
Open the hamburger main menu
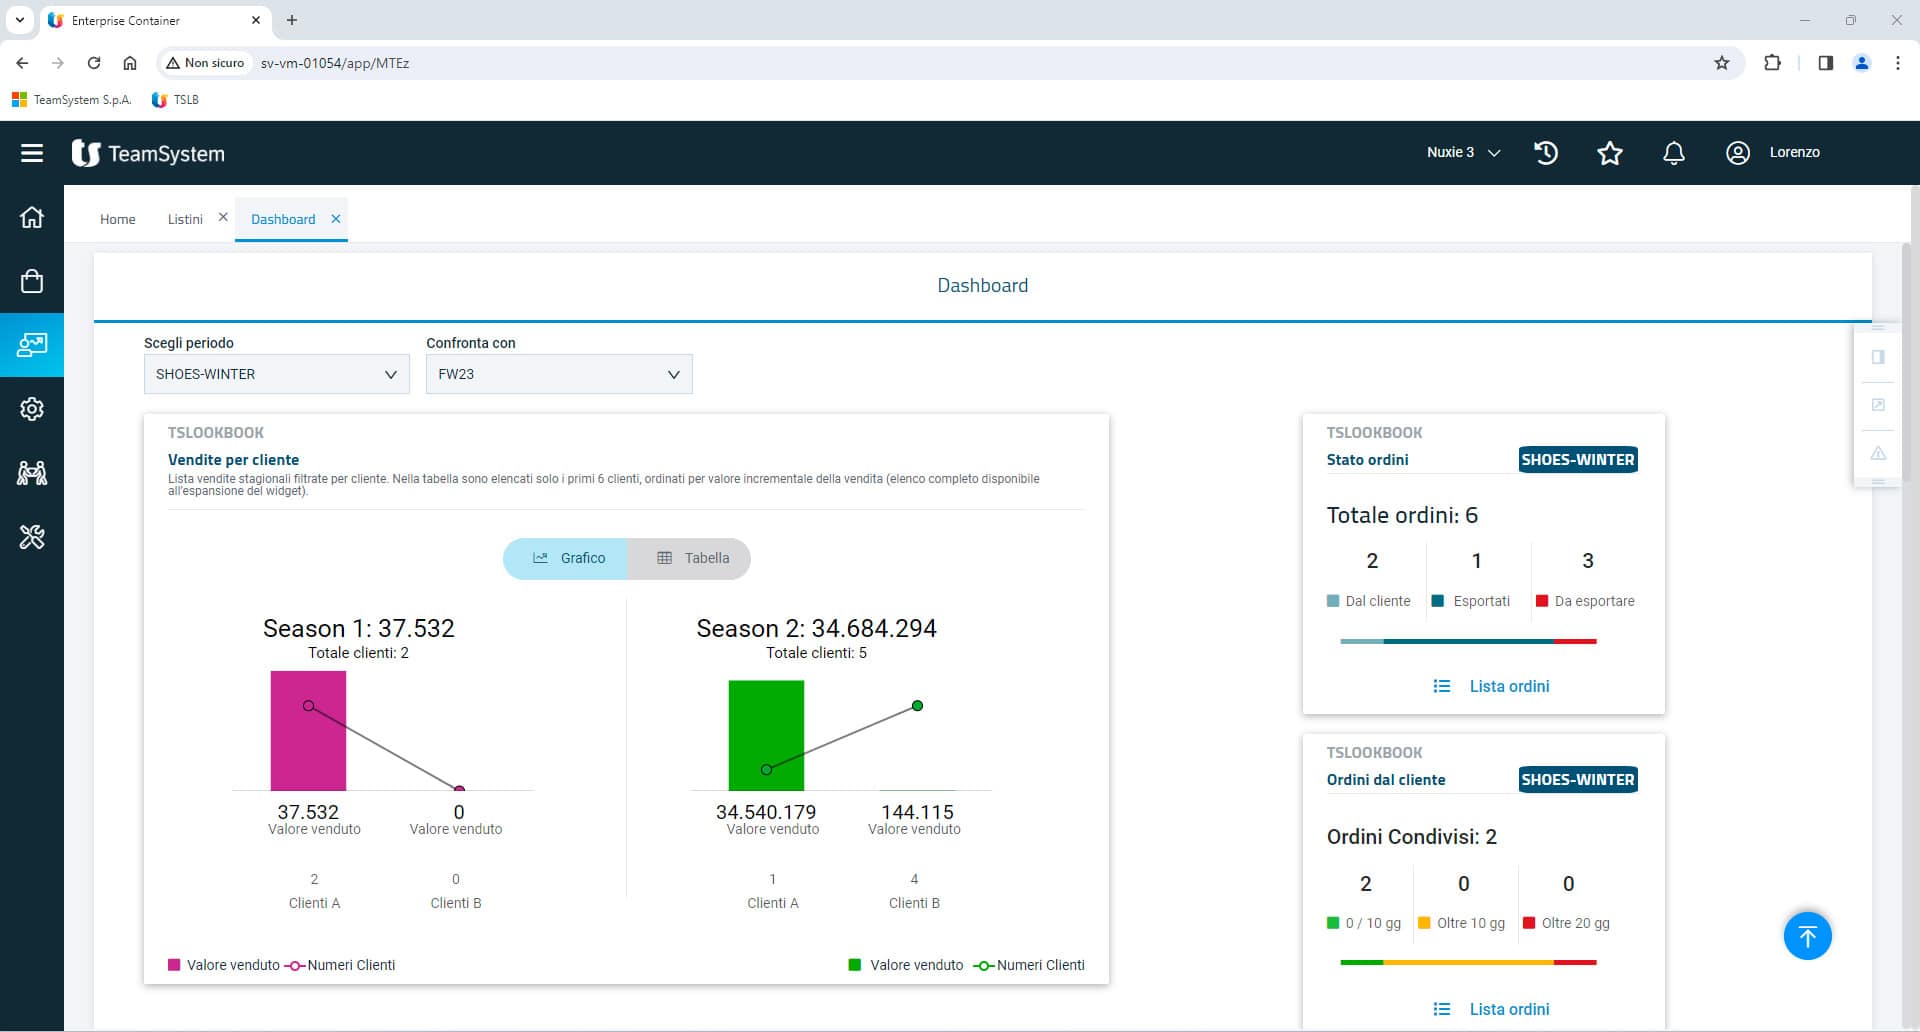pos(32,153)
